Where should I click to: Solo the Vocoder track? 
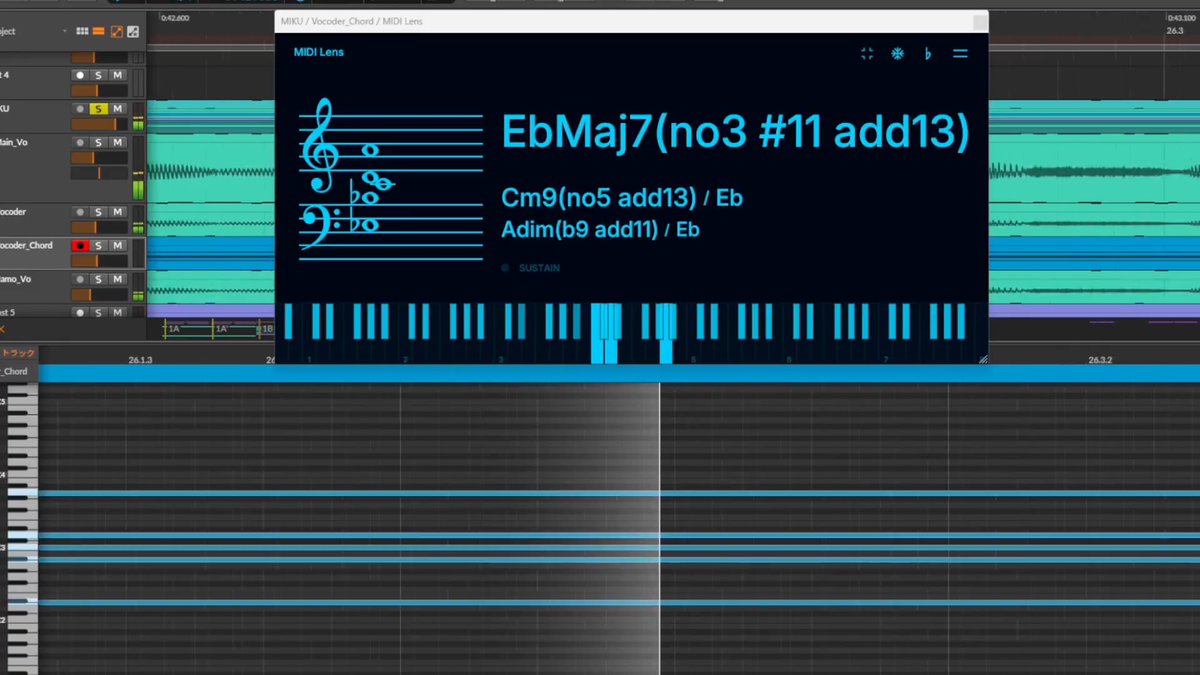(98, 212)
